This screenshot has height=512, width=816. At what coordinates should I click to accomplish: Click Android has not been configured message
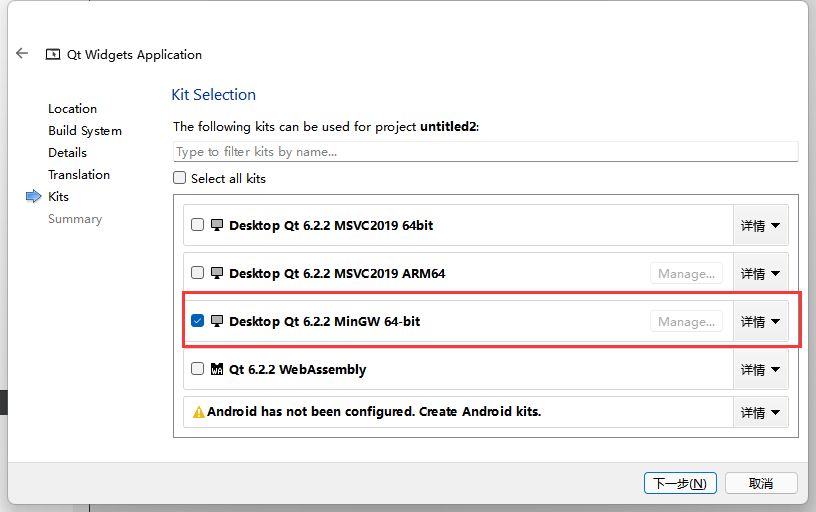click(374, 412)
